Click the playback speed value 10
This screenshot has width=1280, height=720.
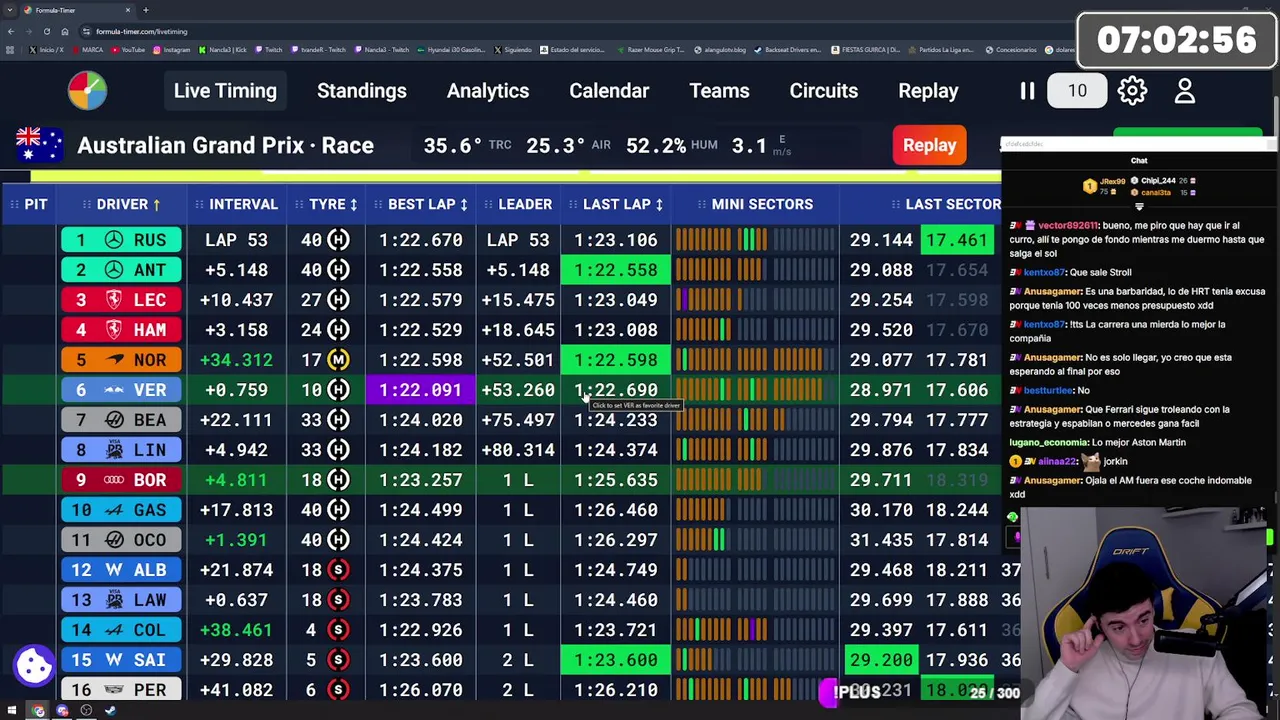pos(1077,91)
